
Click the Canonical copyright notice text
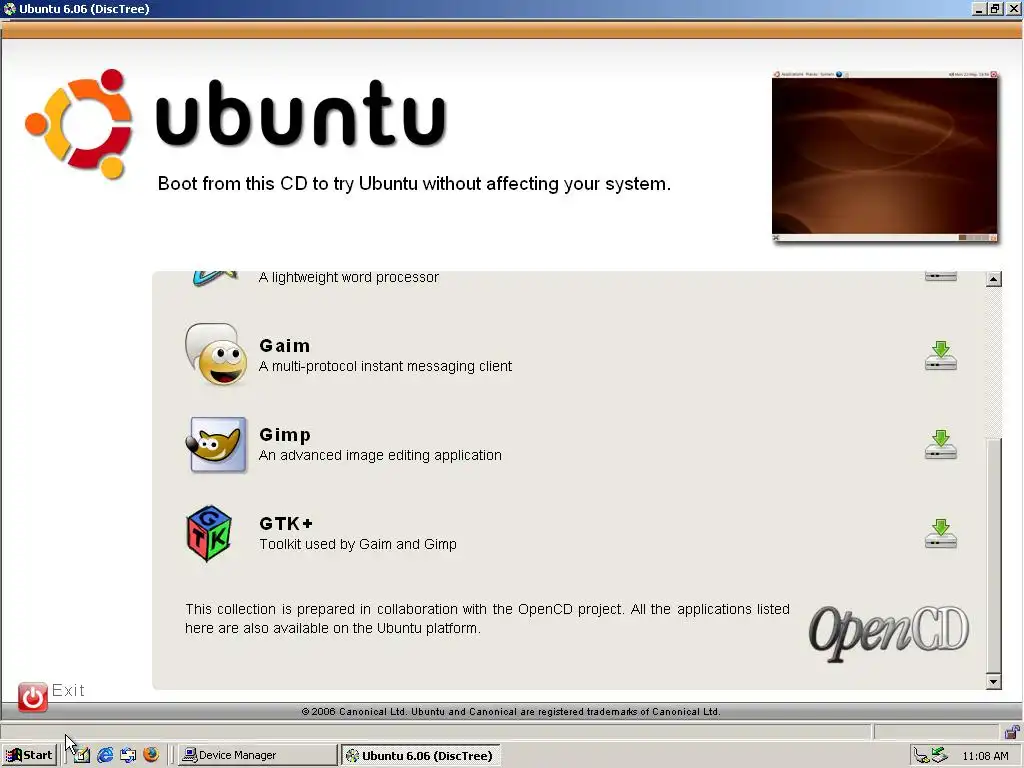(x=511, y=712)
